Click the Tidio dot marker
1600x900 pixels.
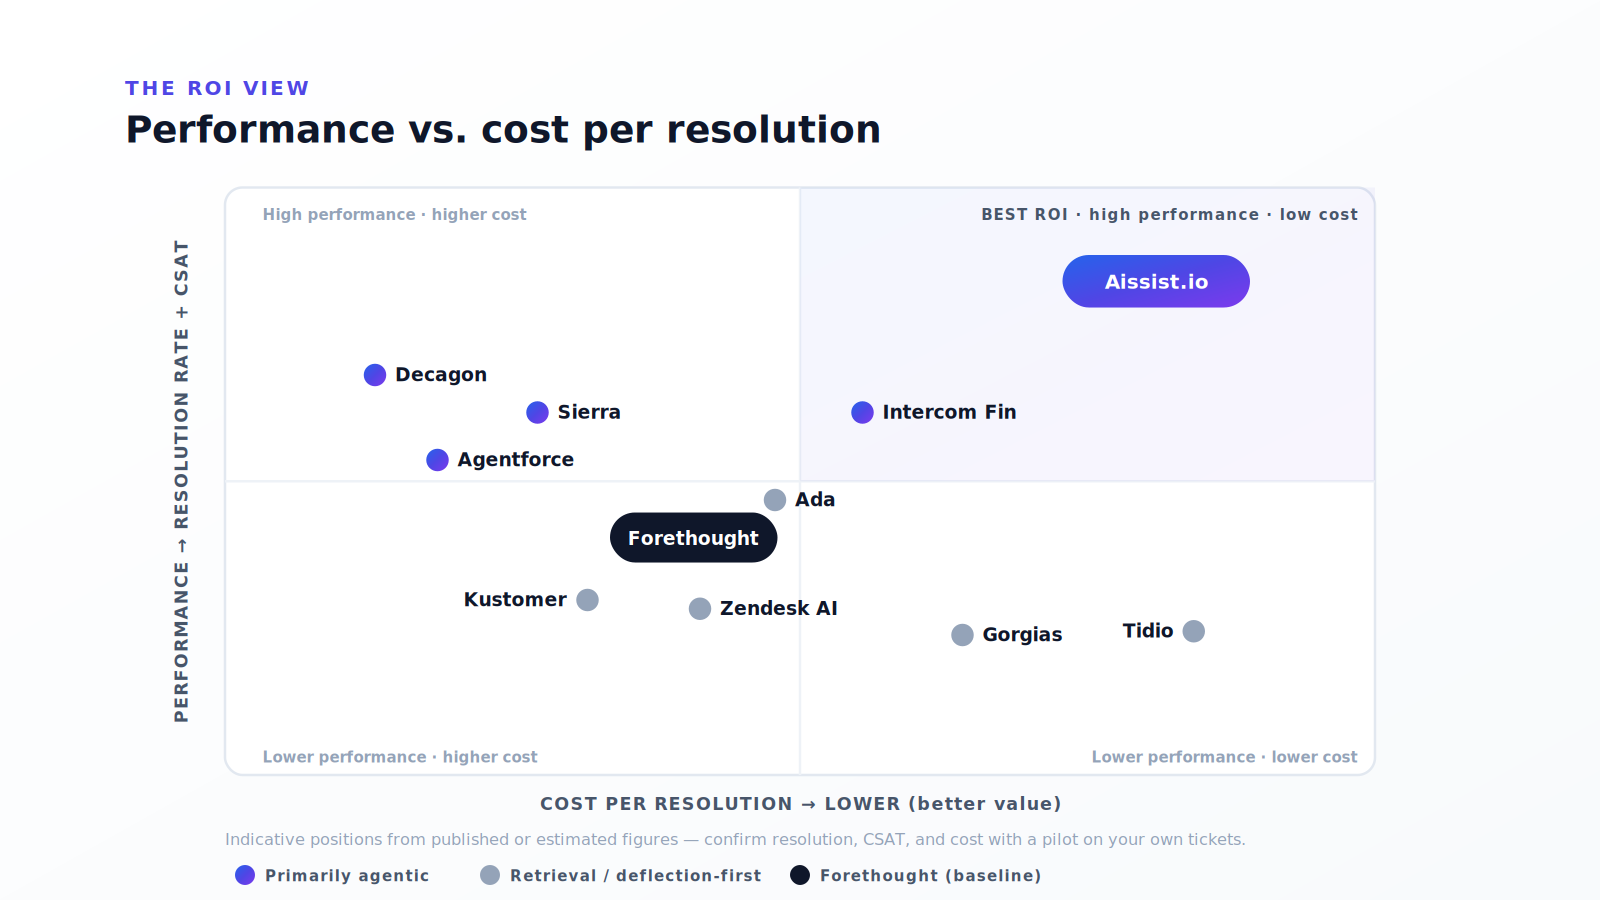(x=1194, y=631)
